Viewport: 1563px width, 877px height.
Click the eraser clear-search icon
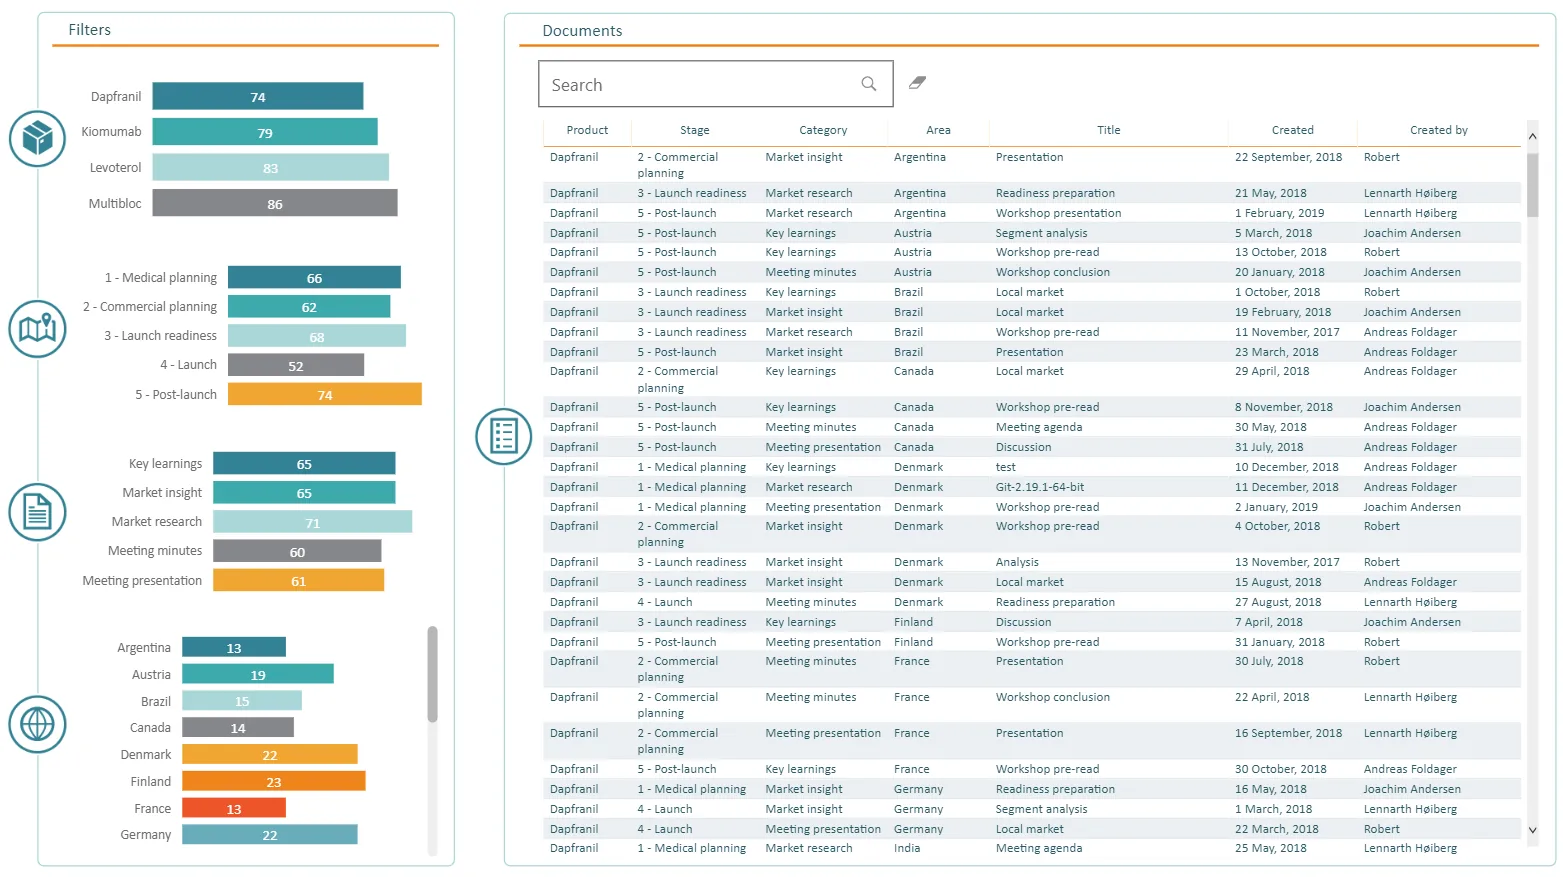pyautogui.click(x=917, y=83)
